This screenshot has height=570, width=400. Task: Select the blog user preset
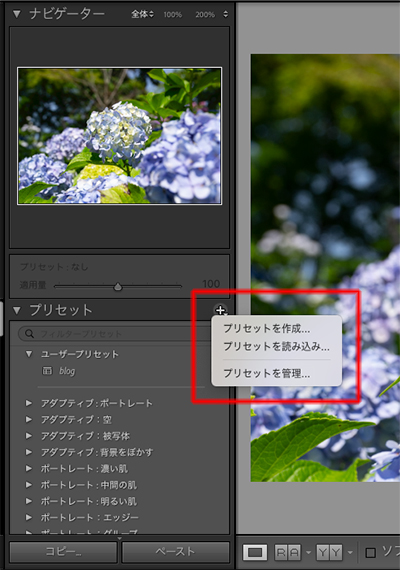(67, 371)
